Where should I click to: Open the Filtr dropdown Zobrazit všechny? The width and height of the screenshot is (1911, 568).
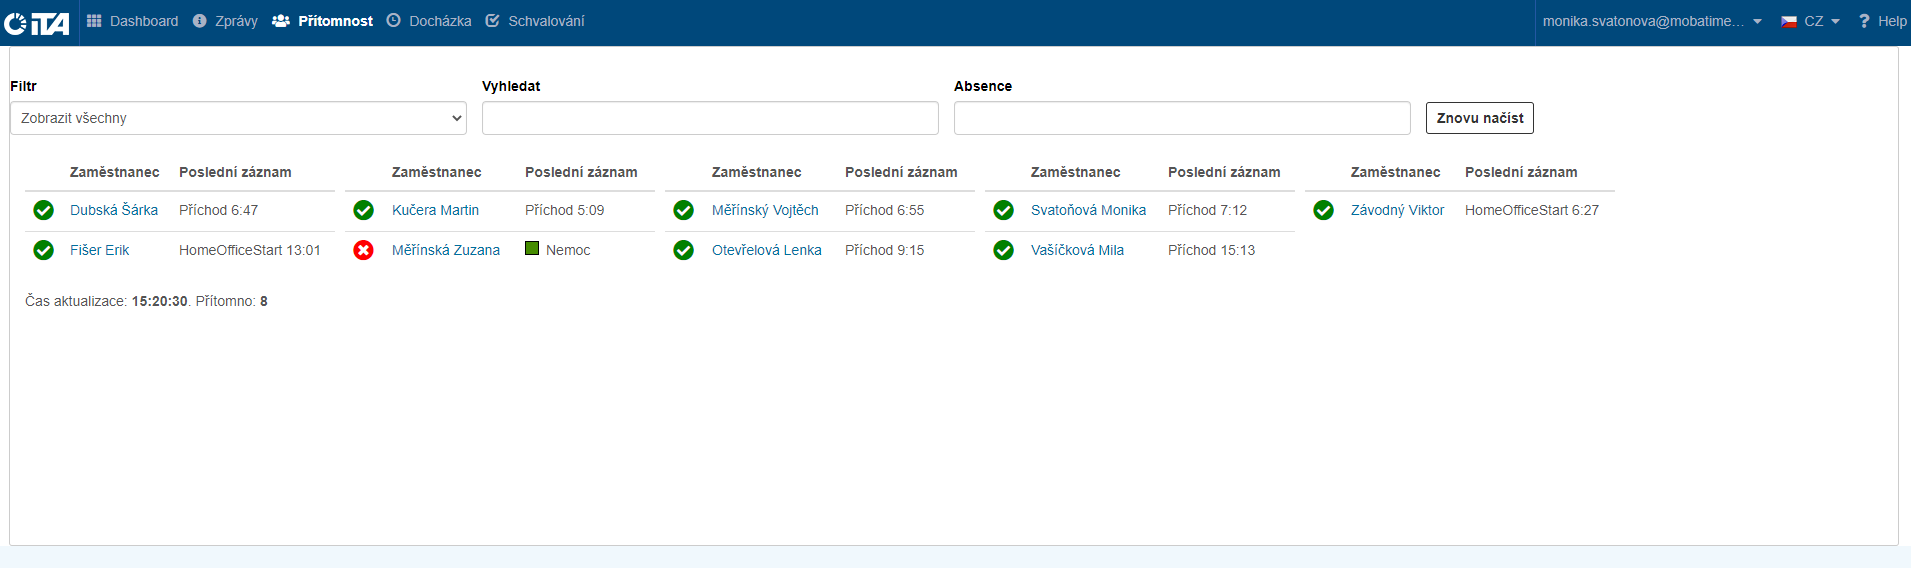pyautogui.click(x=238, y=118)
